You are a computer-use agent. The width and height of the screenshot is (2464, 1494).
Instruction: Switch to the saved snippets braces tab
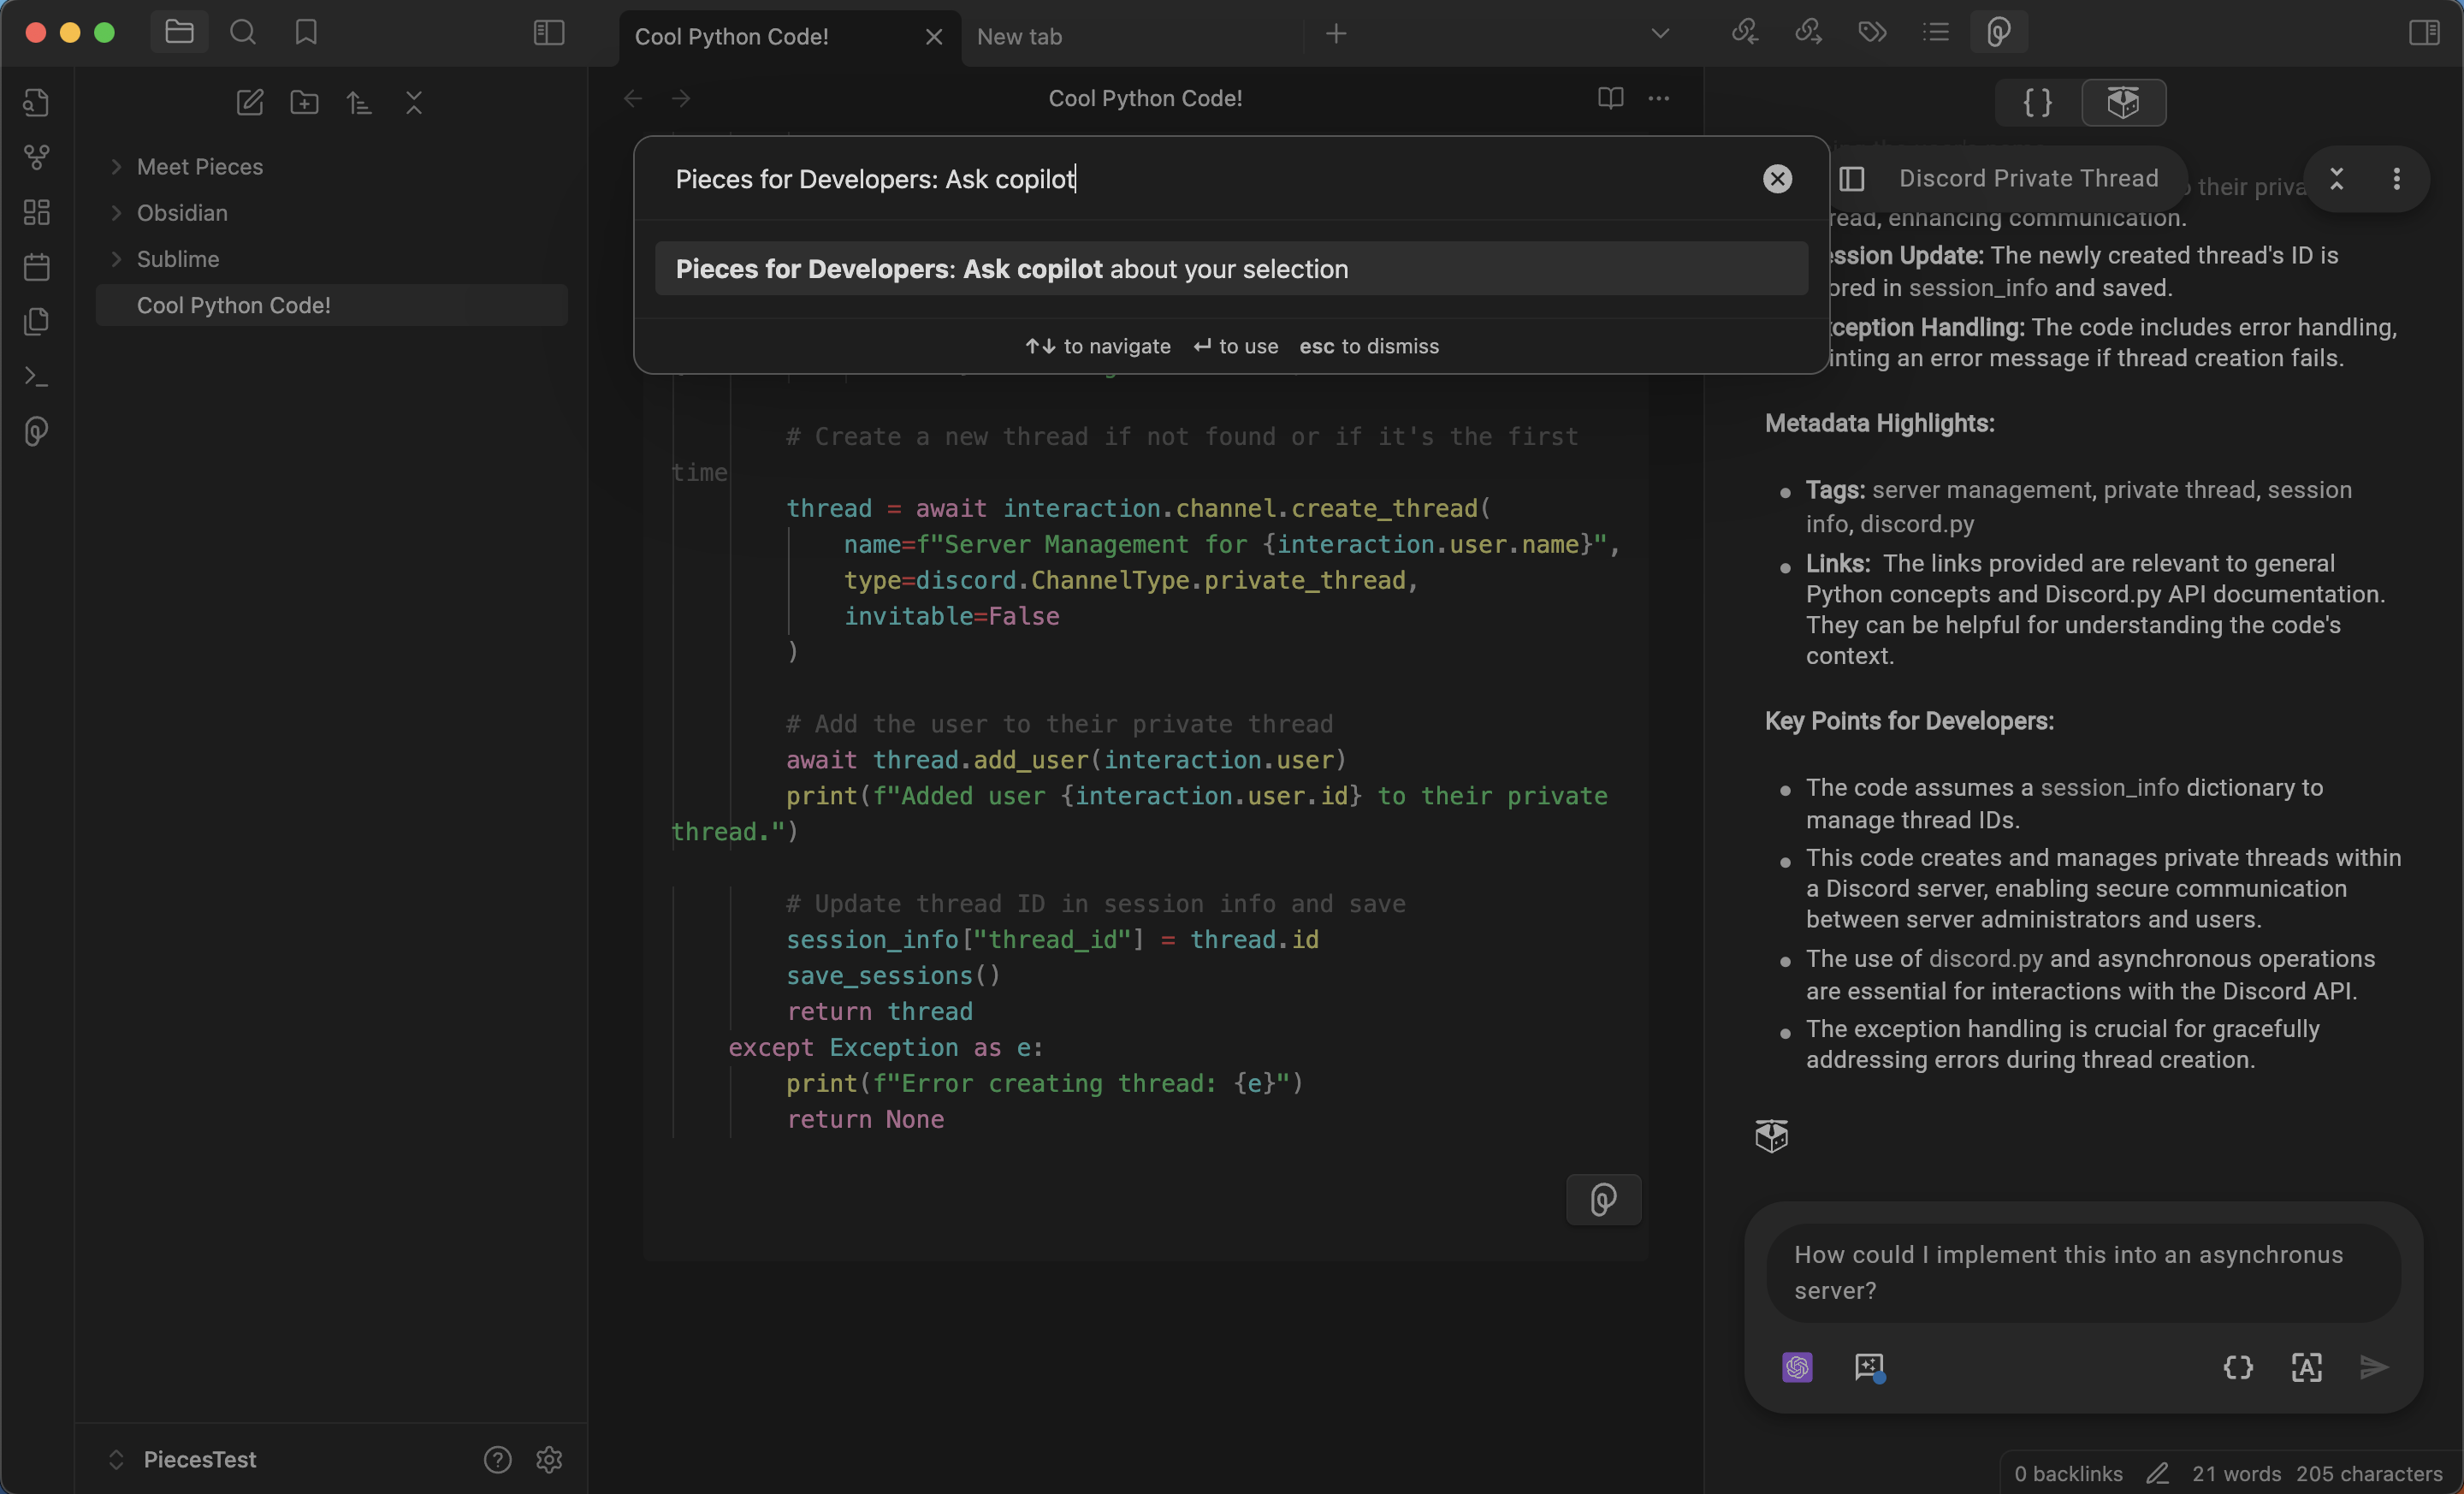2038,102
